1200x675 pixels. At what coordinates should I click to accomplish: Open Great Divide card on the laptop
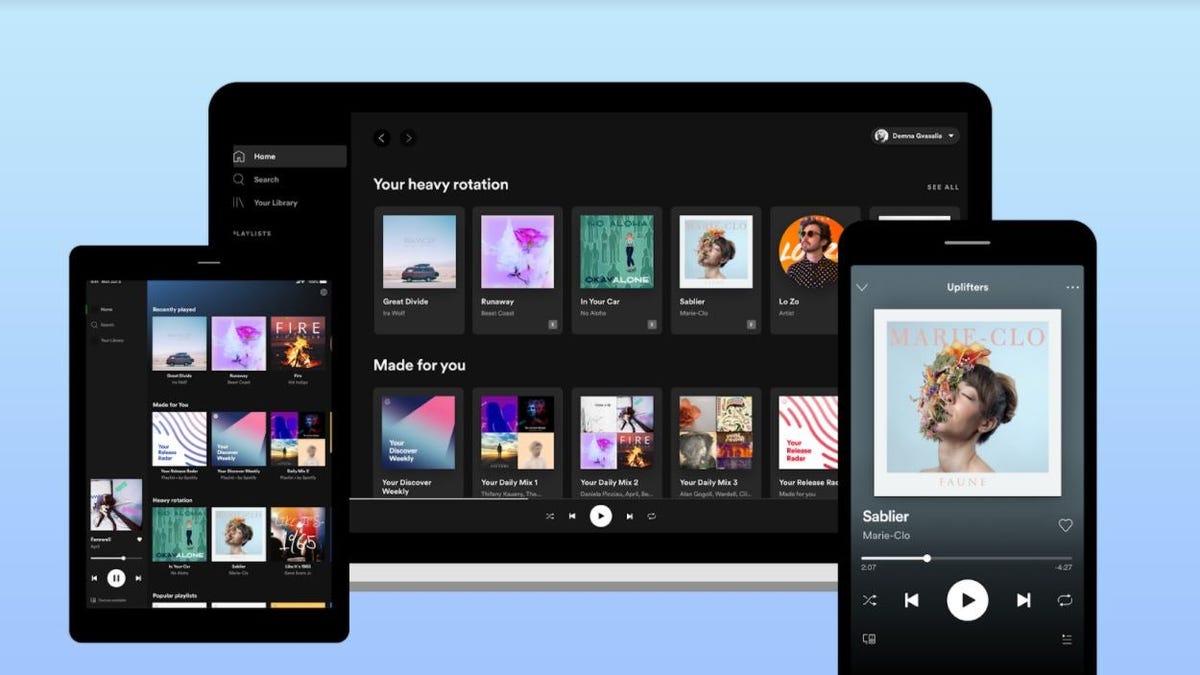pos(419,270)
